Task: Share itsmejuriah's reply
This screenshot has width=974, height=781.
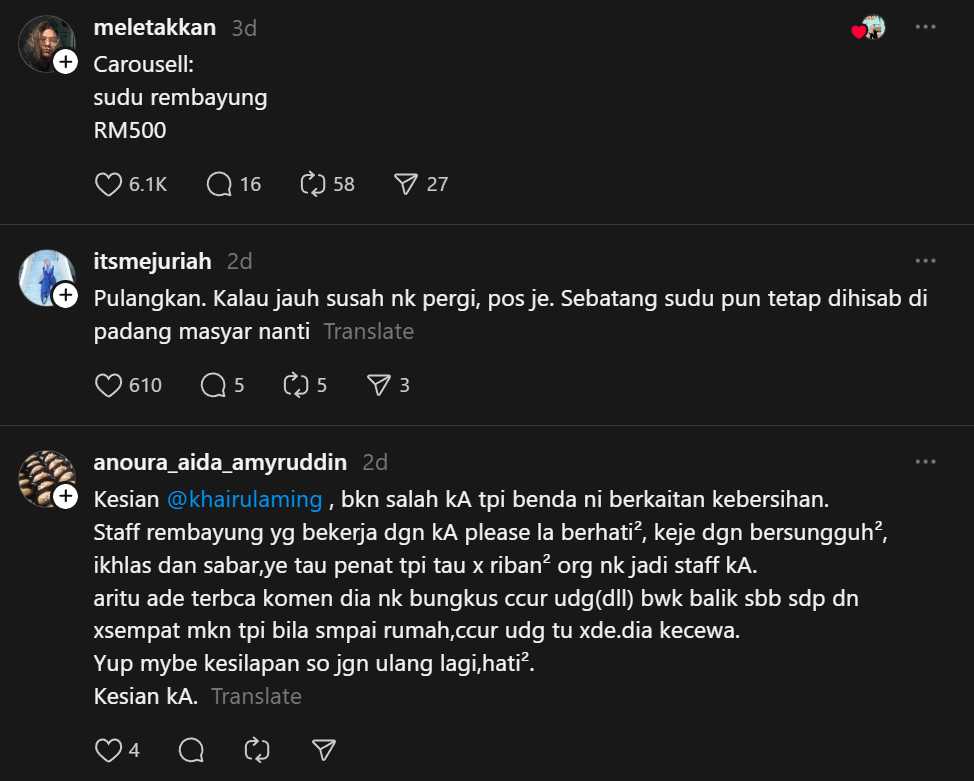Action: pyautogui.click(x=378, y=385)
